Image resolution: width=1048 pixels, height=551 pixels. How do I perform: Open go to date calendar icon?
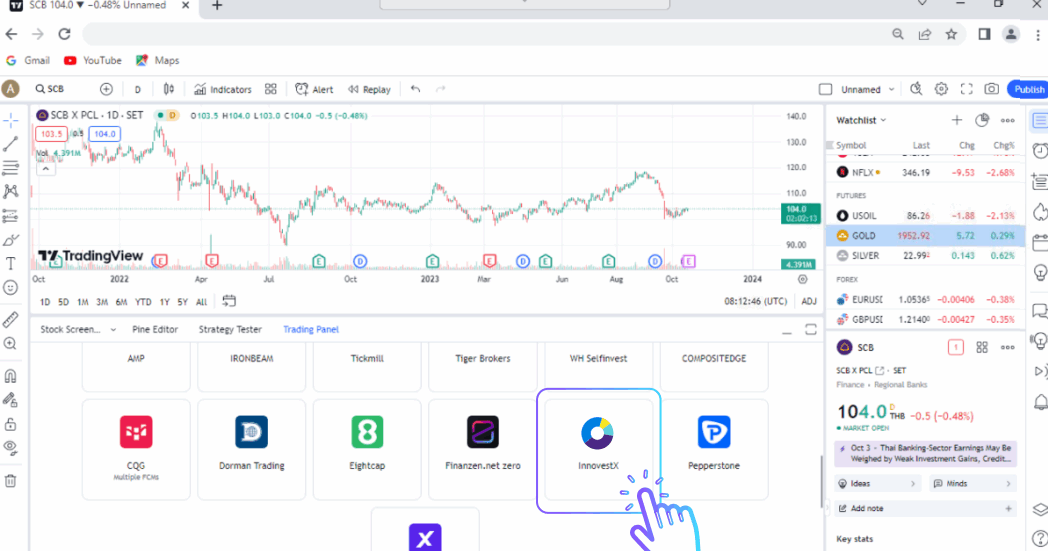pyautogui.click(x=229, y=301)
